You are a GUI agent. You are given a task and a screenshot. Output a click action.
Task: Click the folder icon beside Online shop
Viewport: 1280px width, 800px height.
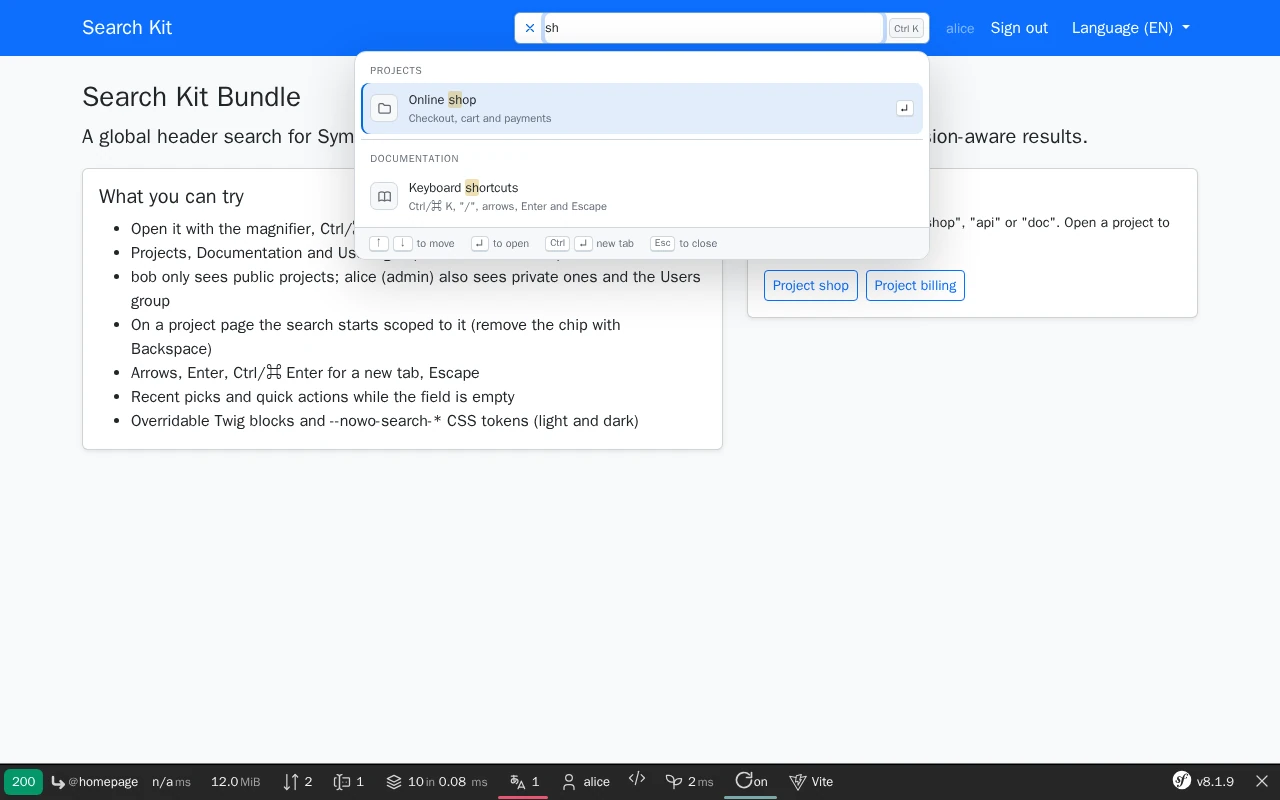click(384, 108)
